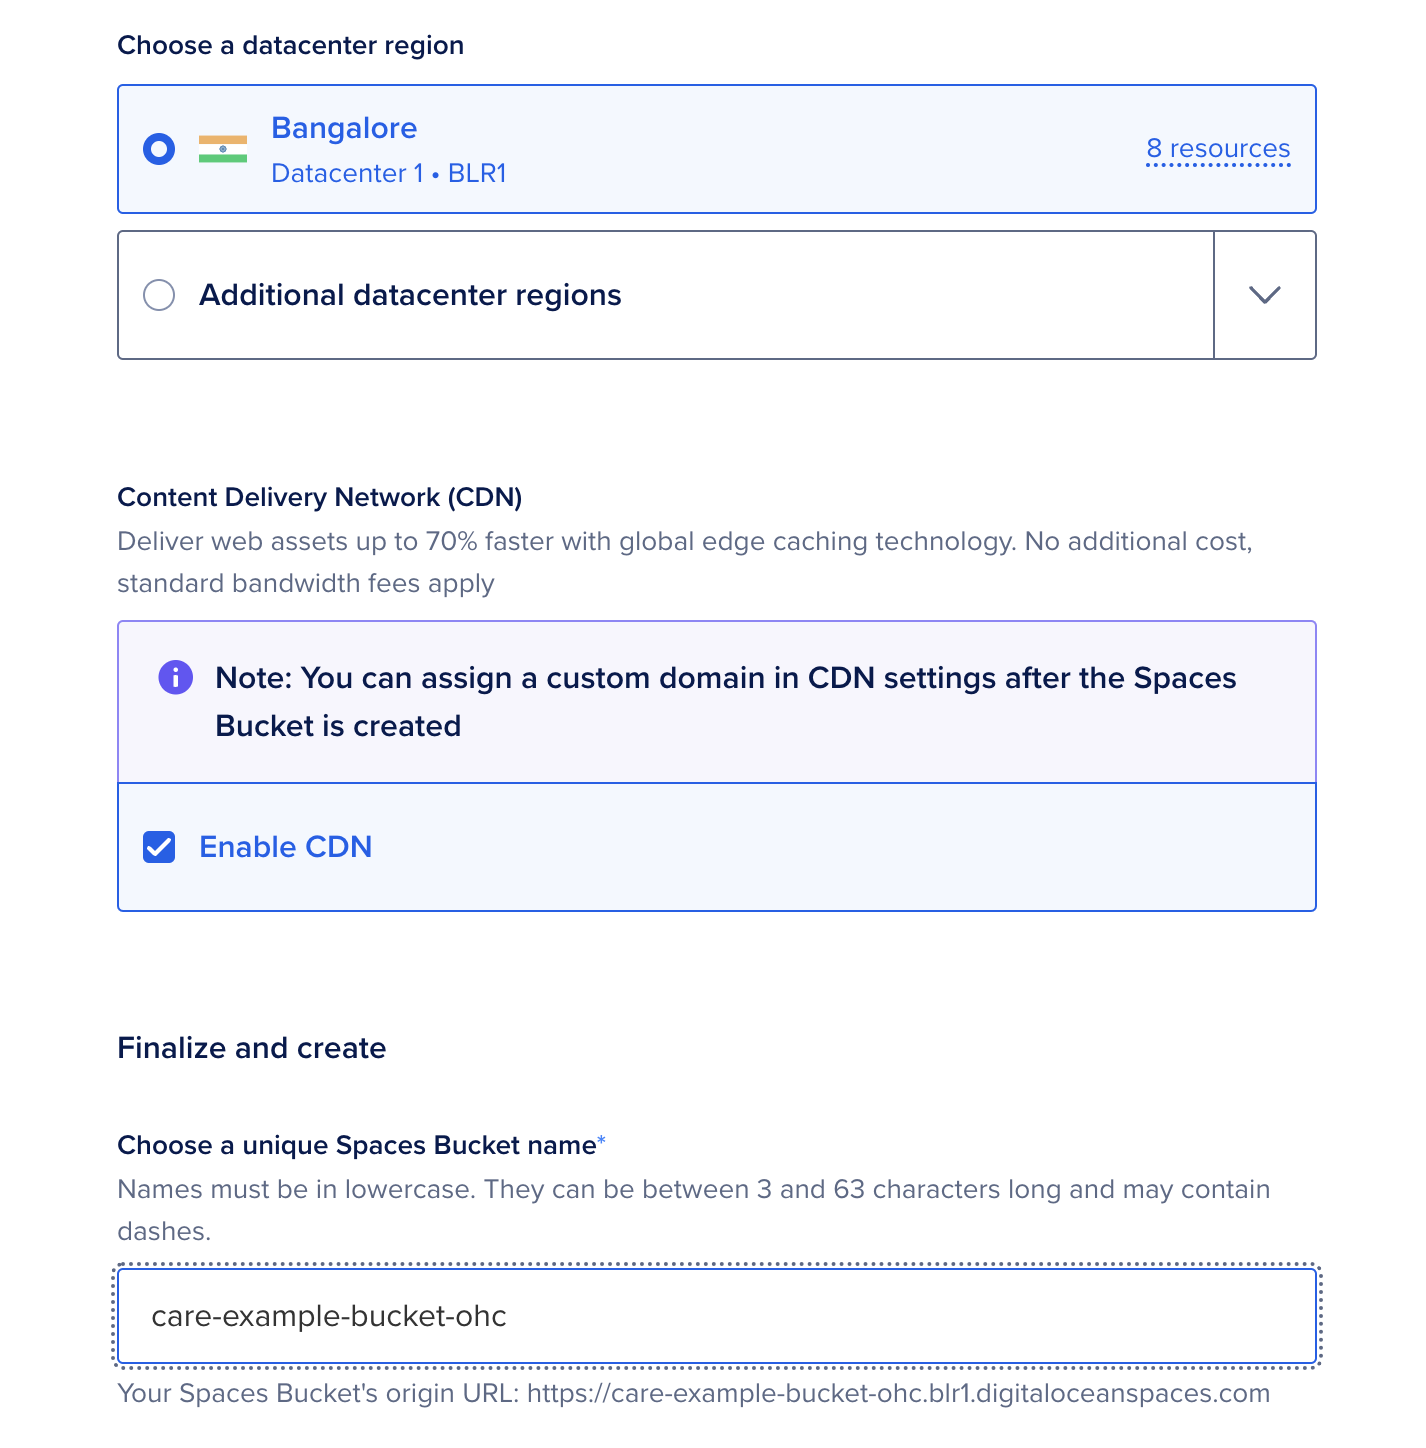
Task: Click the "Content Delivery Network (CDN)" heading
Action: (320, 497)
